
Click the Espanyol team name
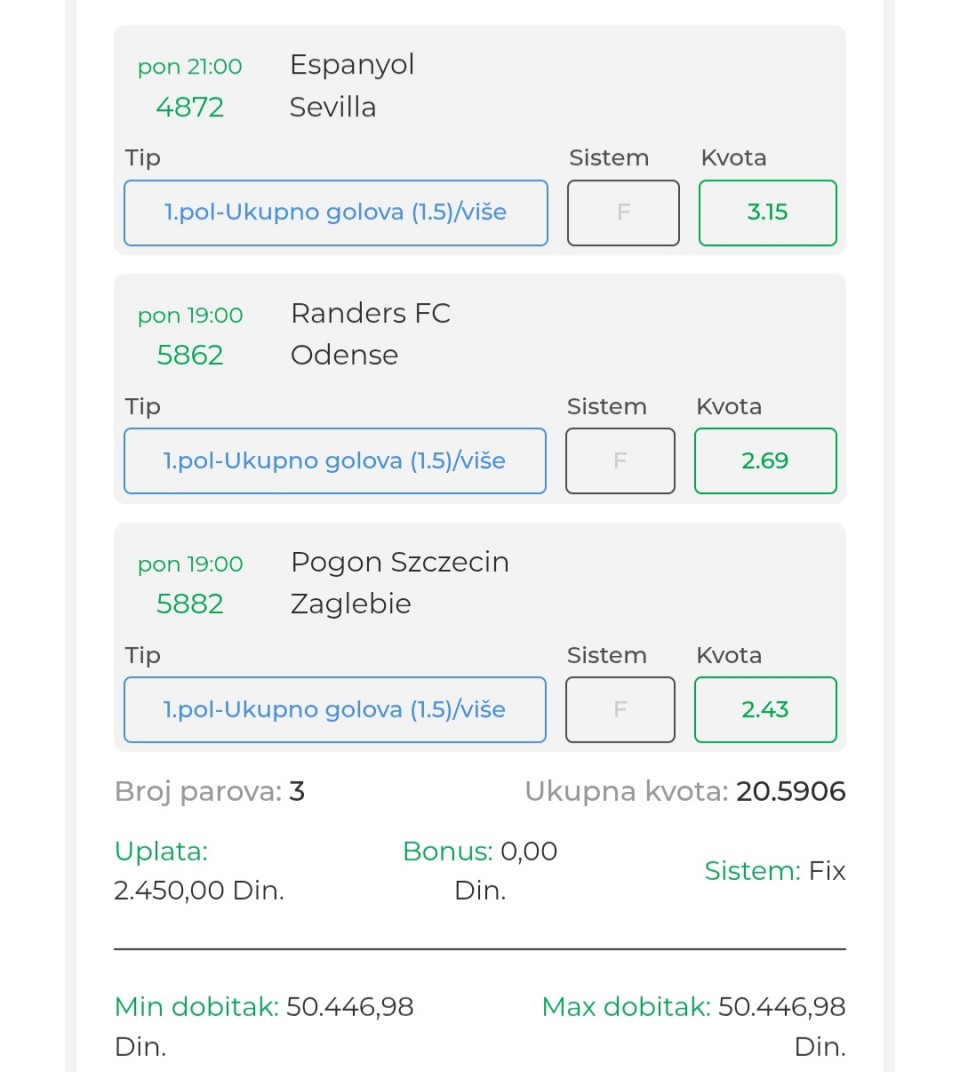(x=352, y=65)
